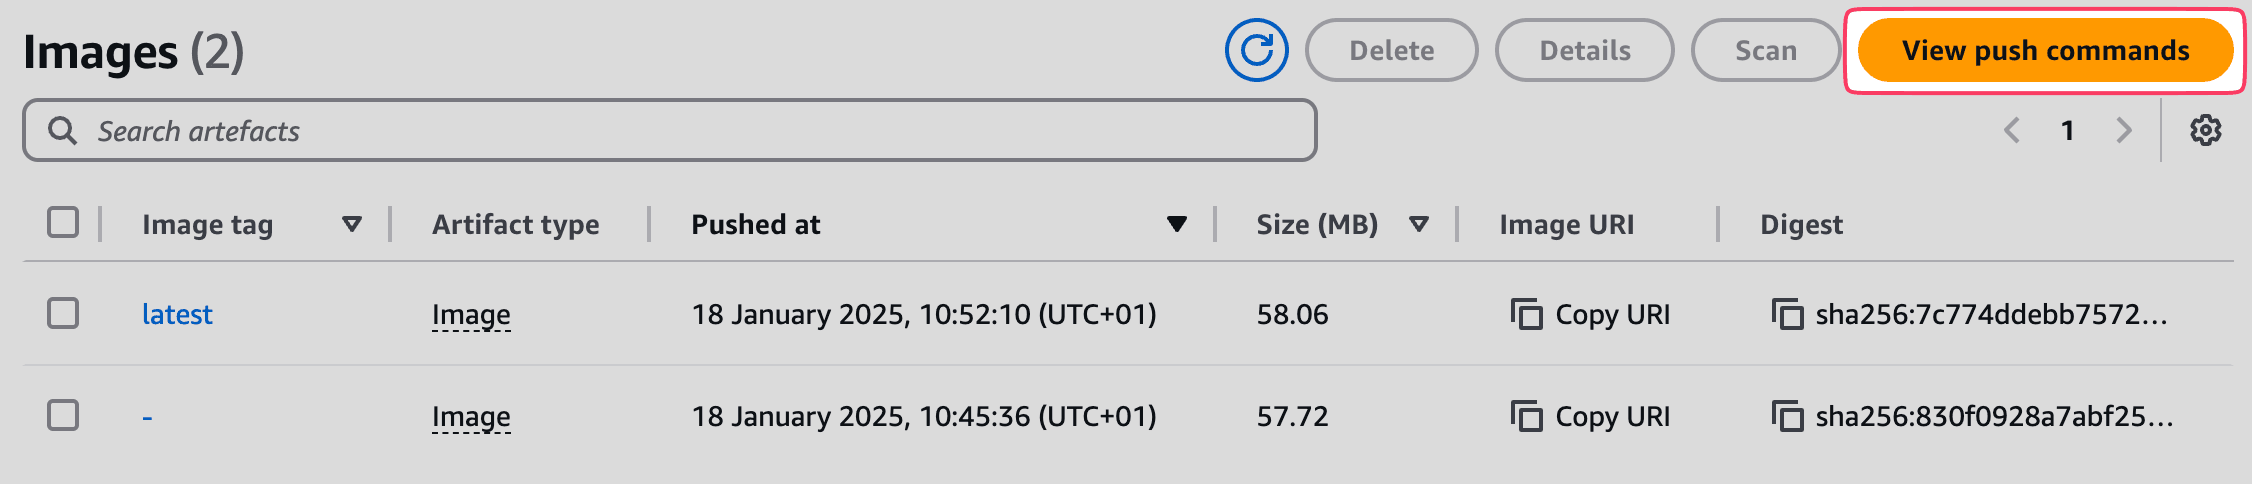Check the box for untagged image
The image size is (2252, 484).
coord(63,414)
